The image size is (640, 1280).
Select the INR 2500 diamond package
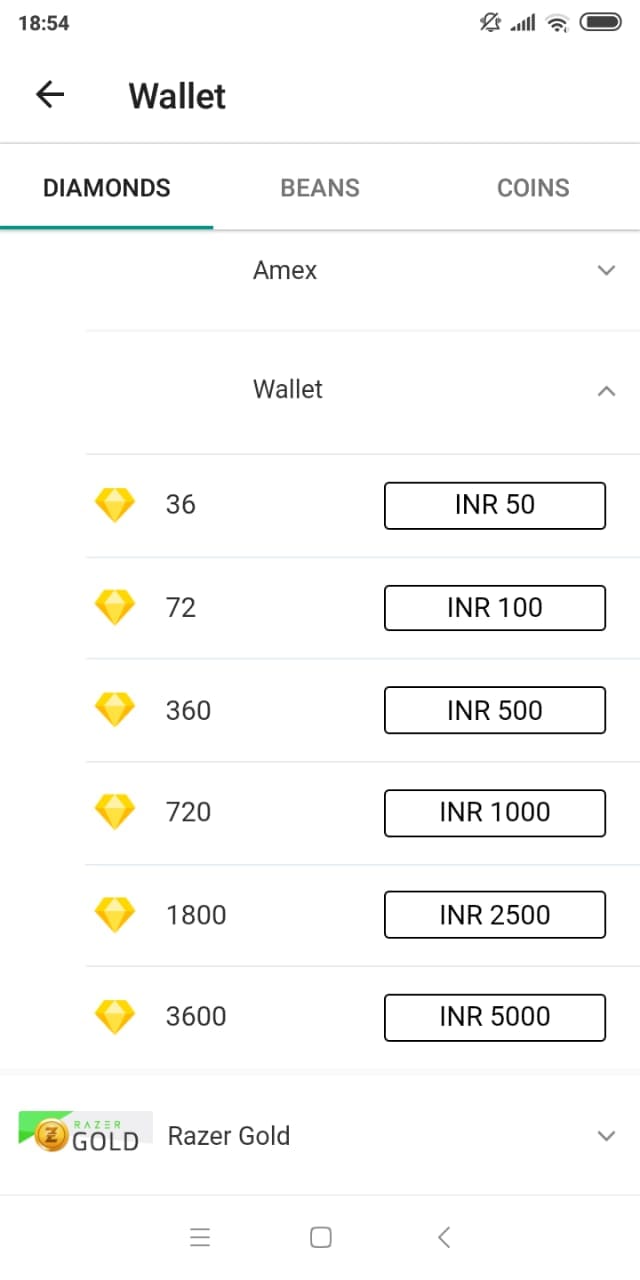pos(495,914)
